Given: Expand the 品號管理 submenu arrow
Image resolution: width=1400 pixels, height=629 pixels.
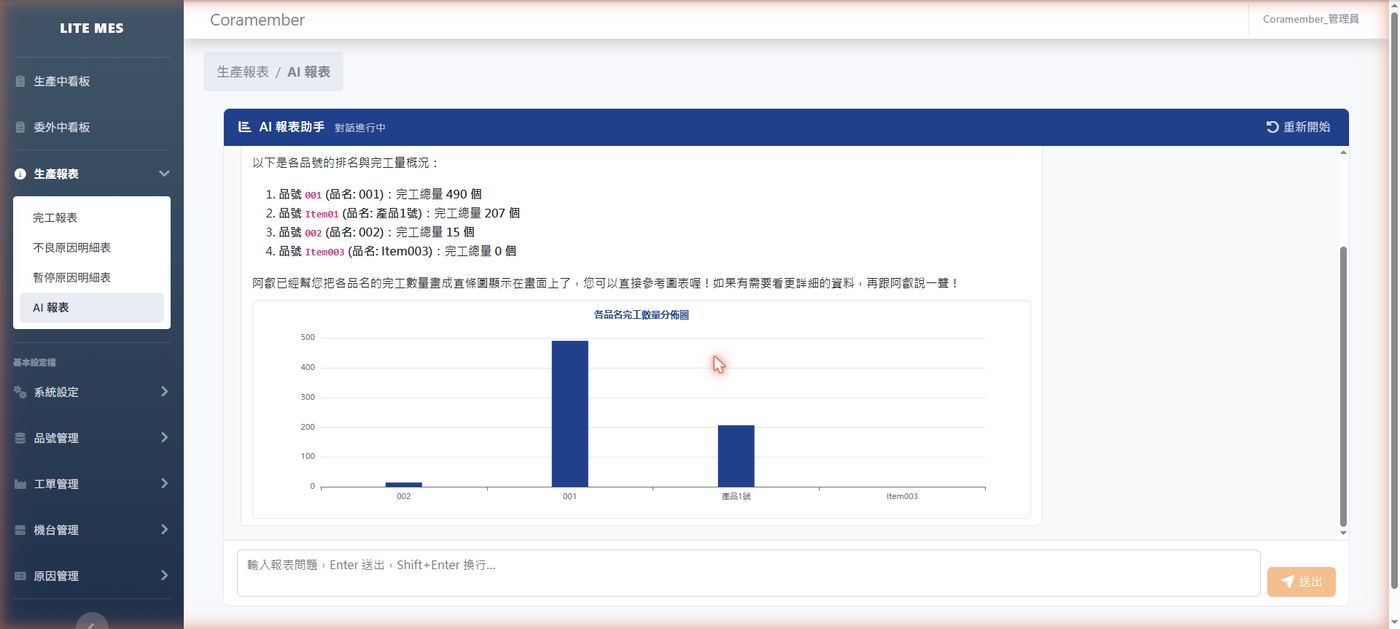Looking at the screenshot, I should (164, 438).
